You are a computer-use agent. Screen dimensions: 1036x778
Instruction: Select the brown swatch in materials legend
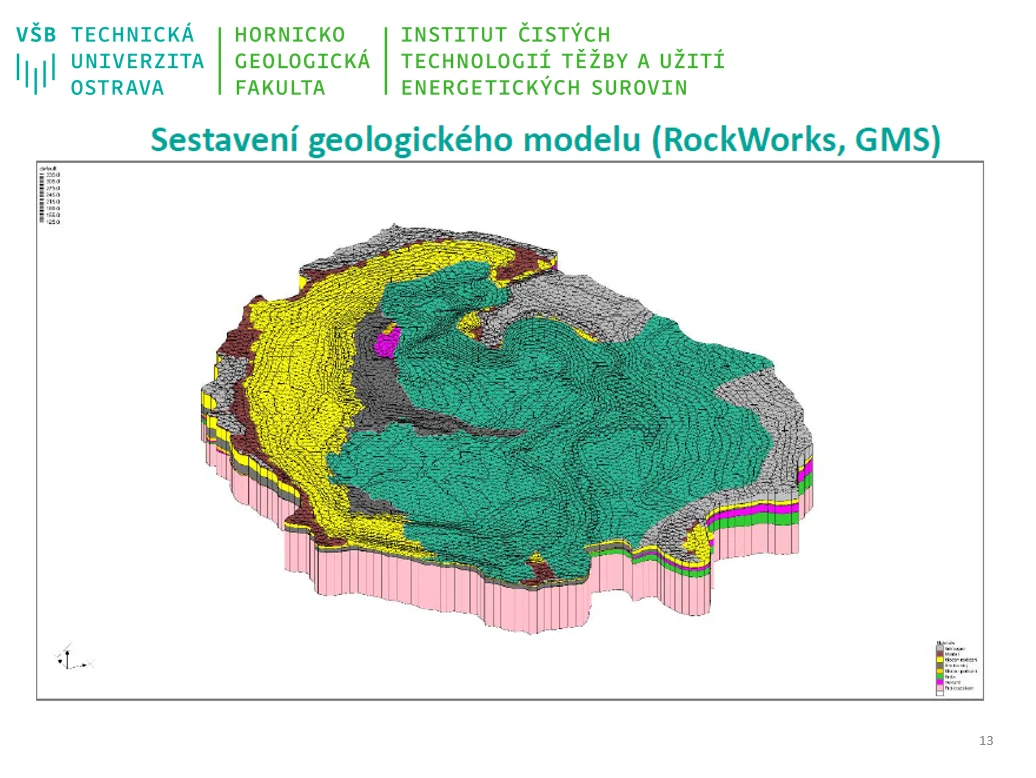tap(940, 653)
